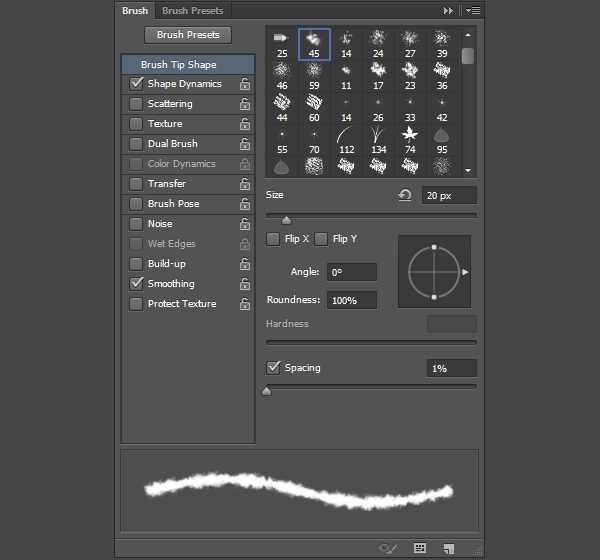The image size is (600, 560).
Task: Open the Preset Manager icon at bottom
Action: (x=420, y=548)
